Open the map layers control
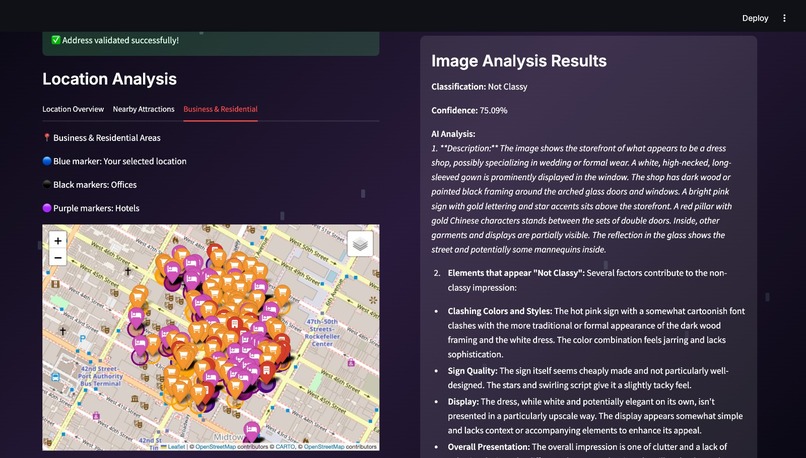The image size is (806, 458). pyautogui.click(x=360, y=243)
